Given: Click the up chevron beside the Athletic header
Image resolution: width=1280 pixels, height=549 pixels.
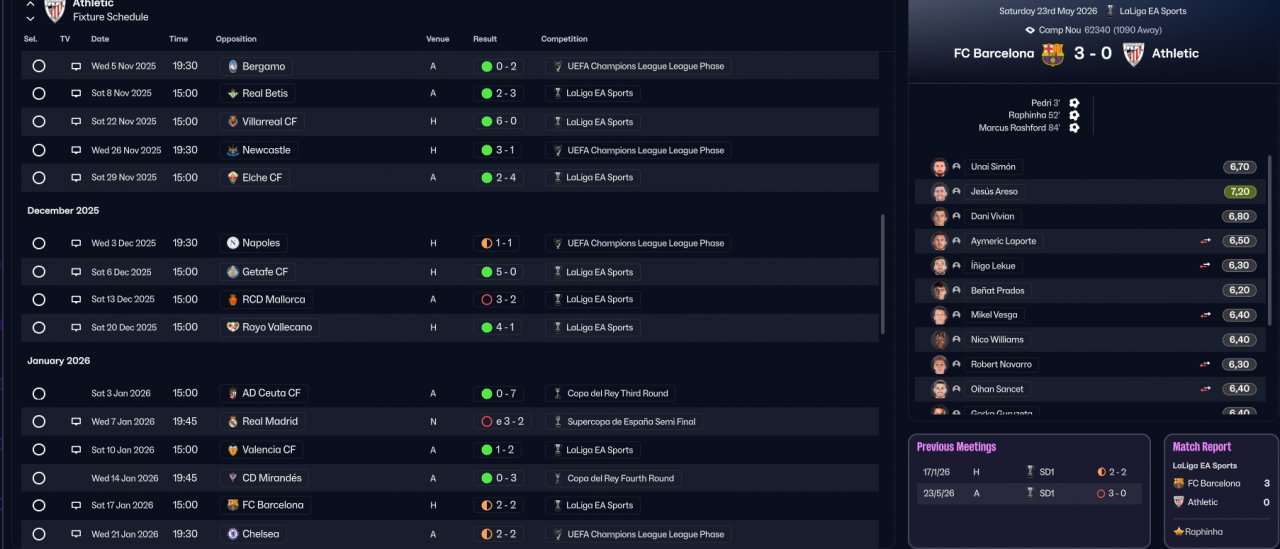Looking at the screenshot, I should 30,4.
